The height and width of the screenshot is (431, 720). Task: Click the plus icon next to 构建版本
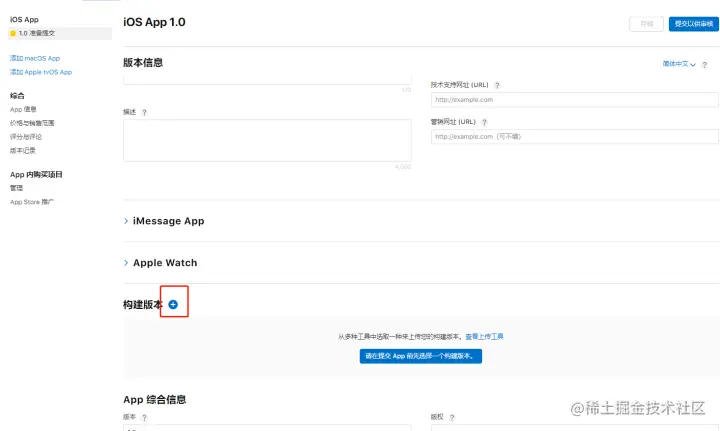[173, 304]
